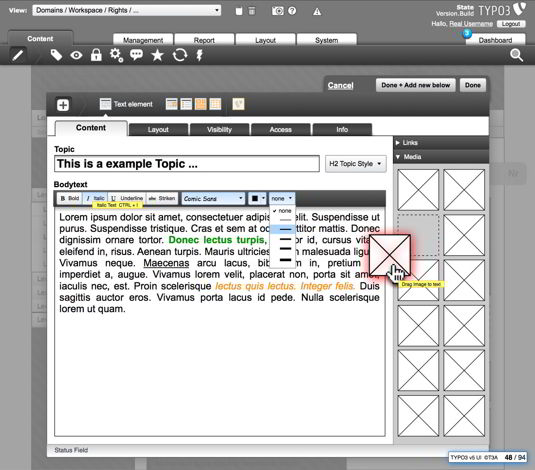Collapse the Media panel
Image resolution: width=535 pixels, height=470 pixels.
441,157
